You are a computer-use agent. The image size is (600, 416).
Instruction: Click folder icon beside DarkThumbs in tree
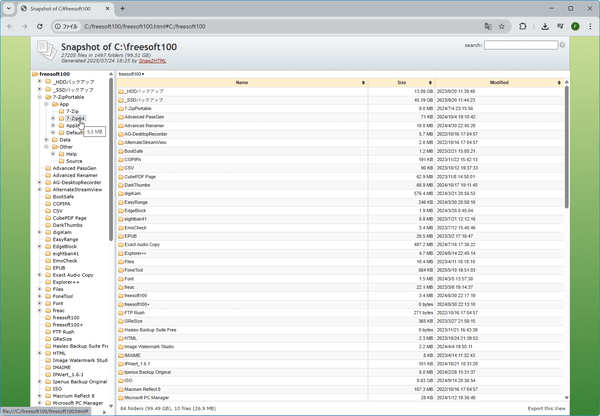tap(48, 225)
